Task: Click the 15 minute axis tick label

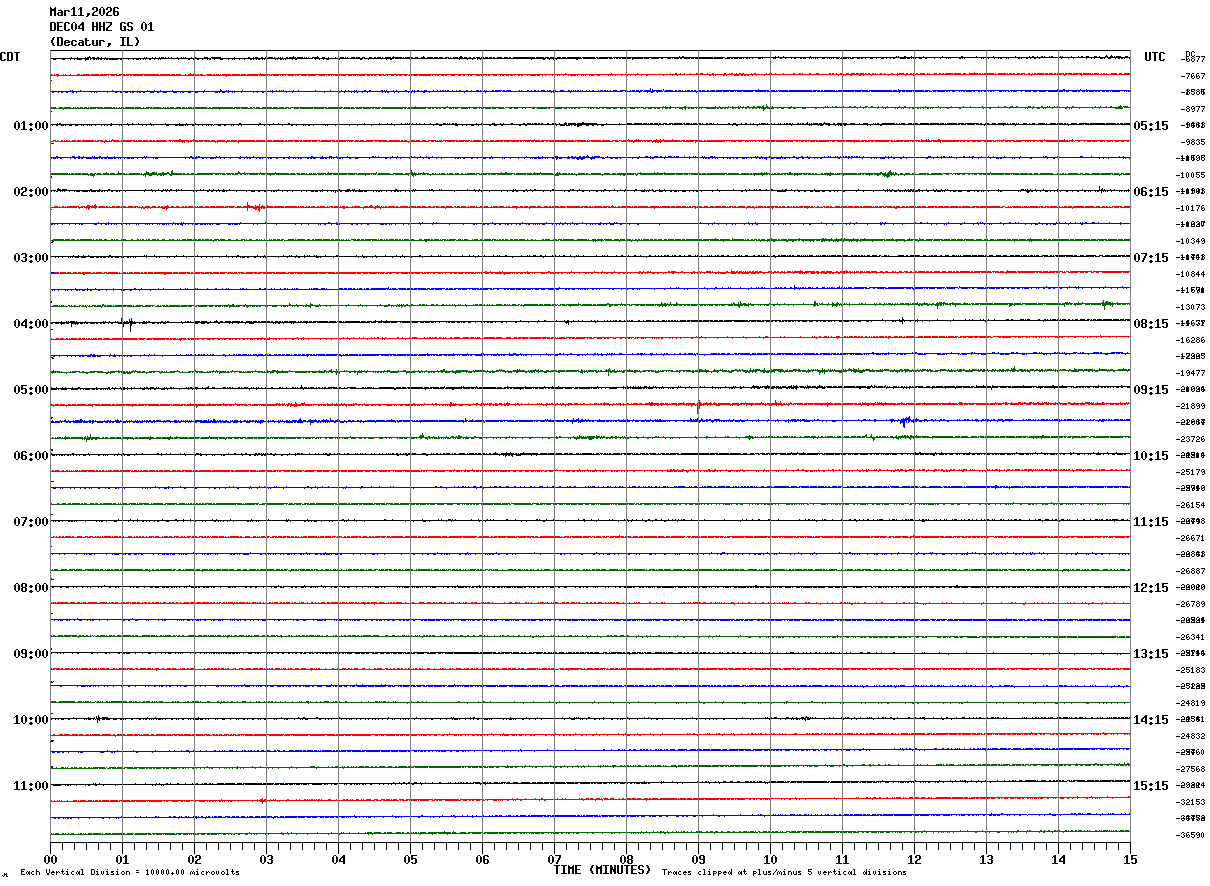Action: coord(1130,859)
